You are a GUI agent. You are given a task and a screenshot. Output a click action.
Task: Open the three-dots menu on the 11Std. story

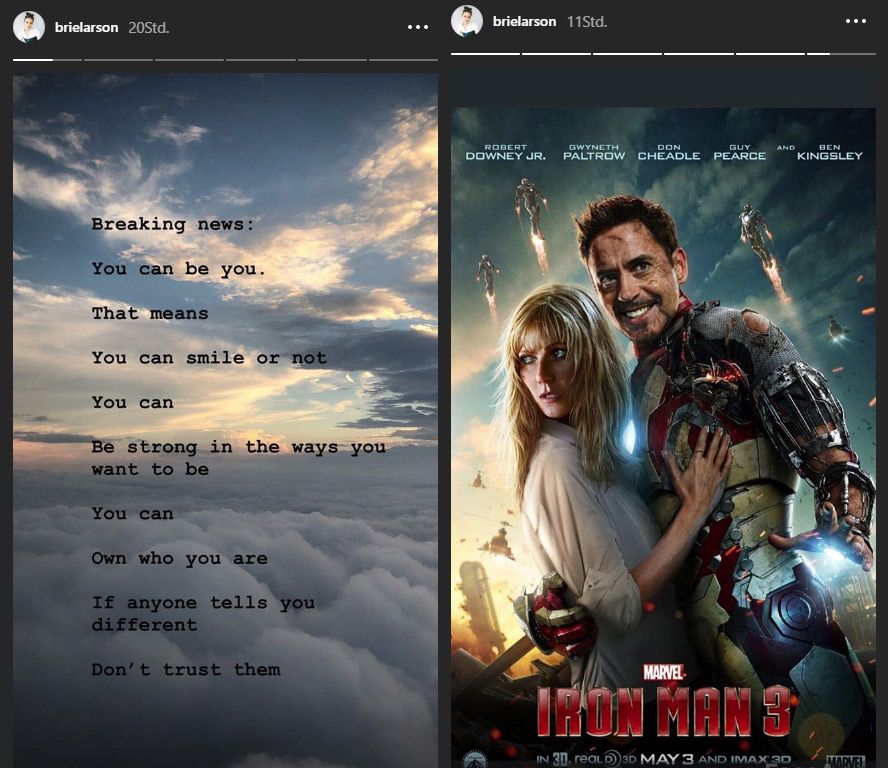pyautogui.click(x=856, y=21)
